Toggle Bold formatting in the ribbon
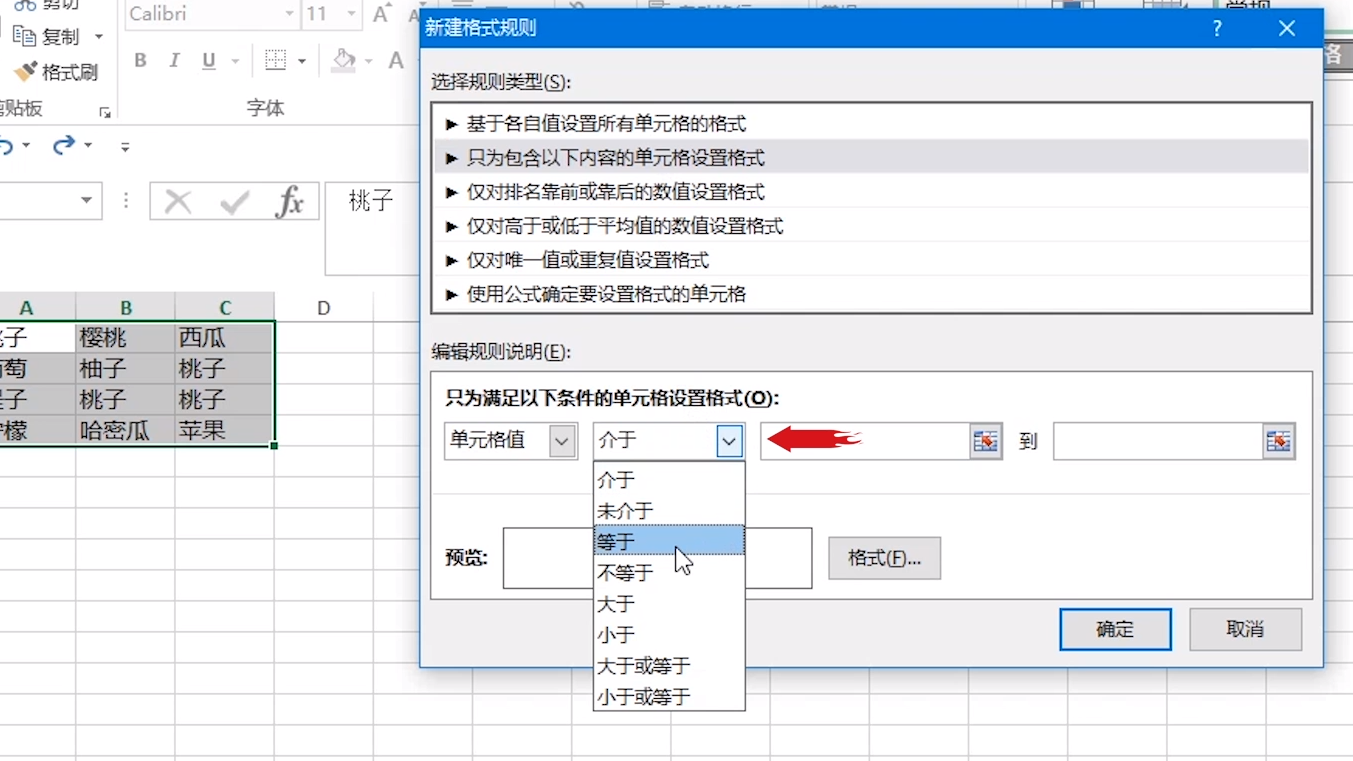Image resolution: width=1353 pixels, height=761 pixels. pyautogui.click(x=140, y=61)
